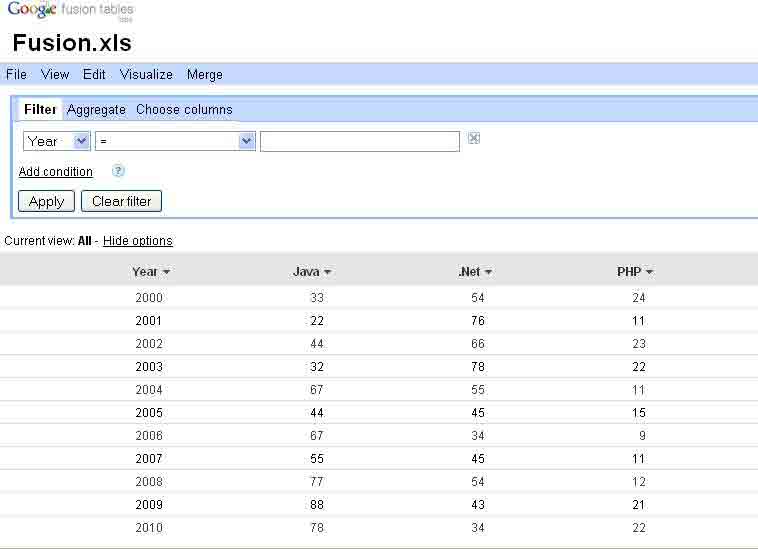Open the Edit menu

click(94, 75)
